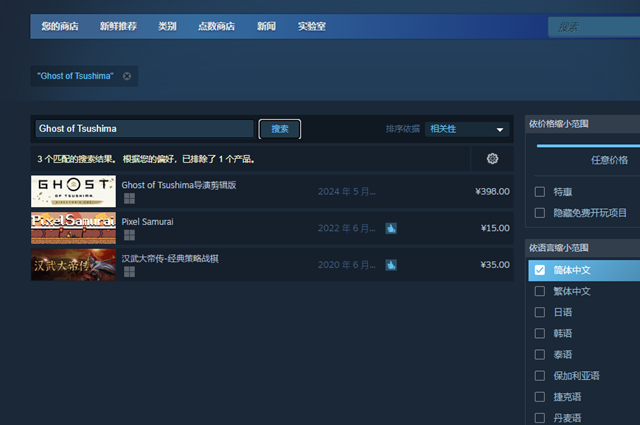The width and height of the screenshot is (640, 425).
Task: Click Windows icon under Pixel Samurai
Action: [129, 235]
